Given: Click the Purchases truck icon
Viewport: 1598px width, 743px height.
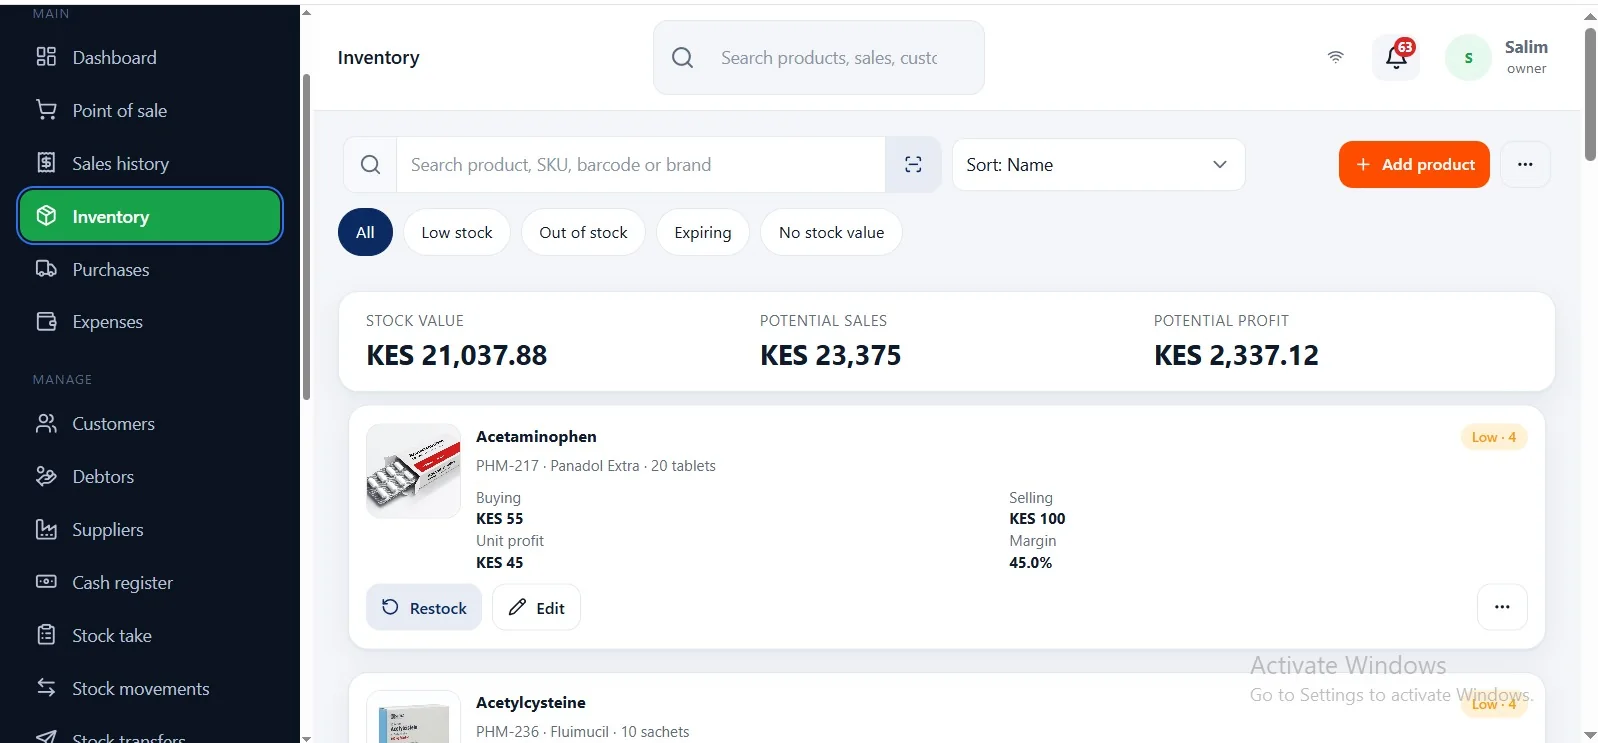Looking at the screenshot, I should pyautogui.click(x=46, y=269).
